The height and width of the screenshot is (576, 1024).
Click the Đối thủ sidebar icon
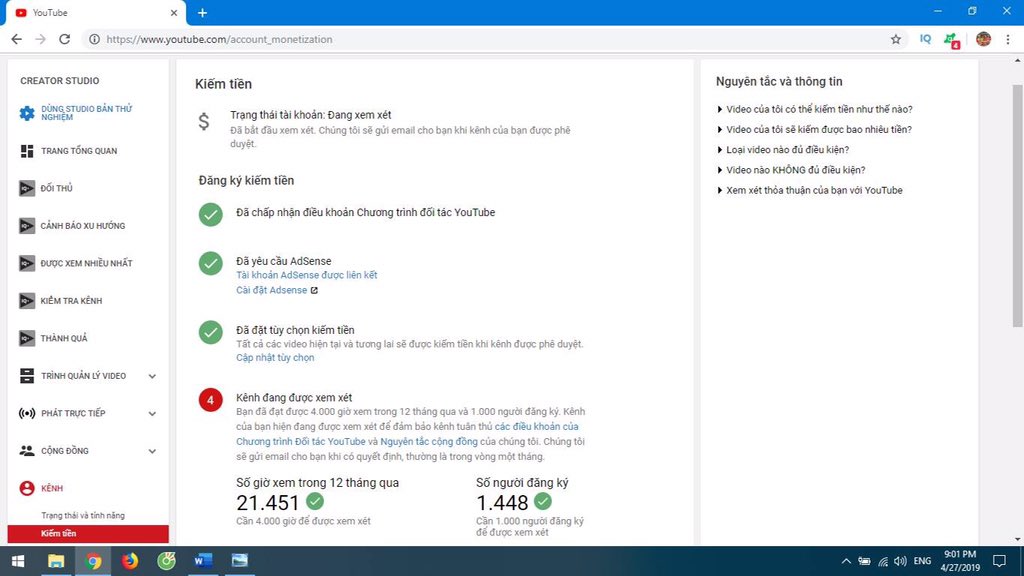[x=27, y=188]
